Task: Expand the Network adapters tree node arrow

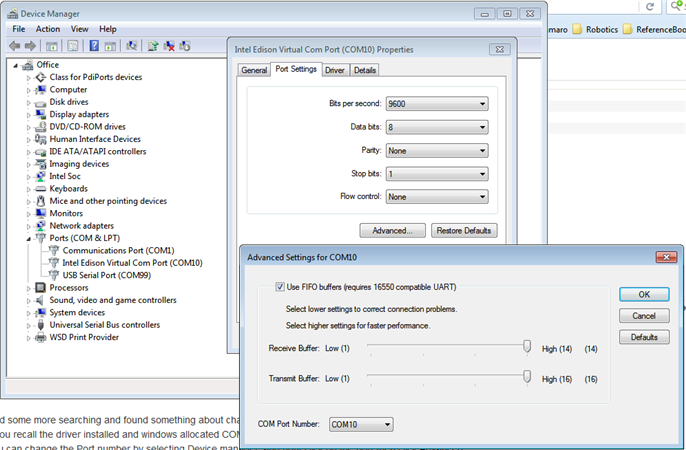Action: click(x=28, y=227)
